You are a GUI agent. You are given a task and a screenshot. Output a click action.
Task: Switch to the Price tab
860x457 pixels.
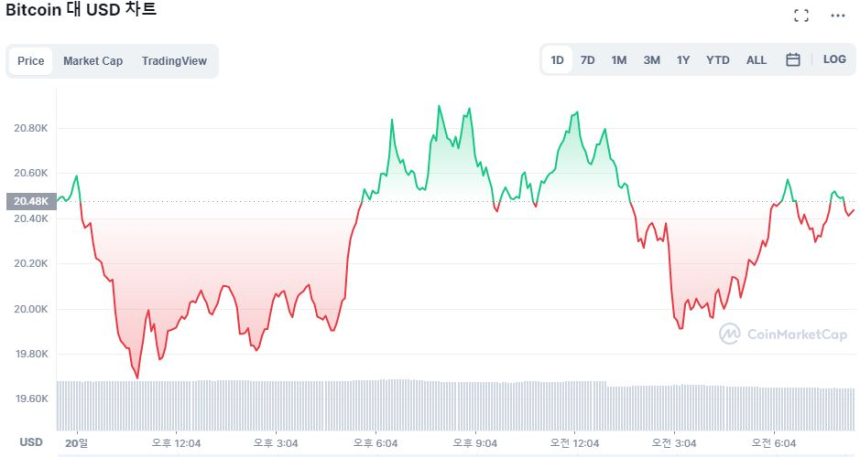(31, 61)
